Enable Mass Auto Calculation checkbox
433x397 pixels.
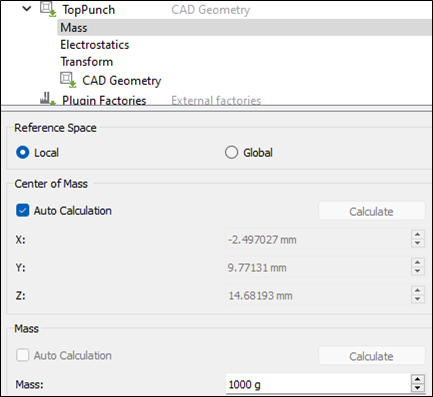pos(23,355)
